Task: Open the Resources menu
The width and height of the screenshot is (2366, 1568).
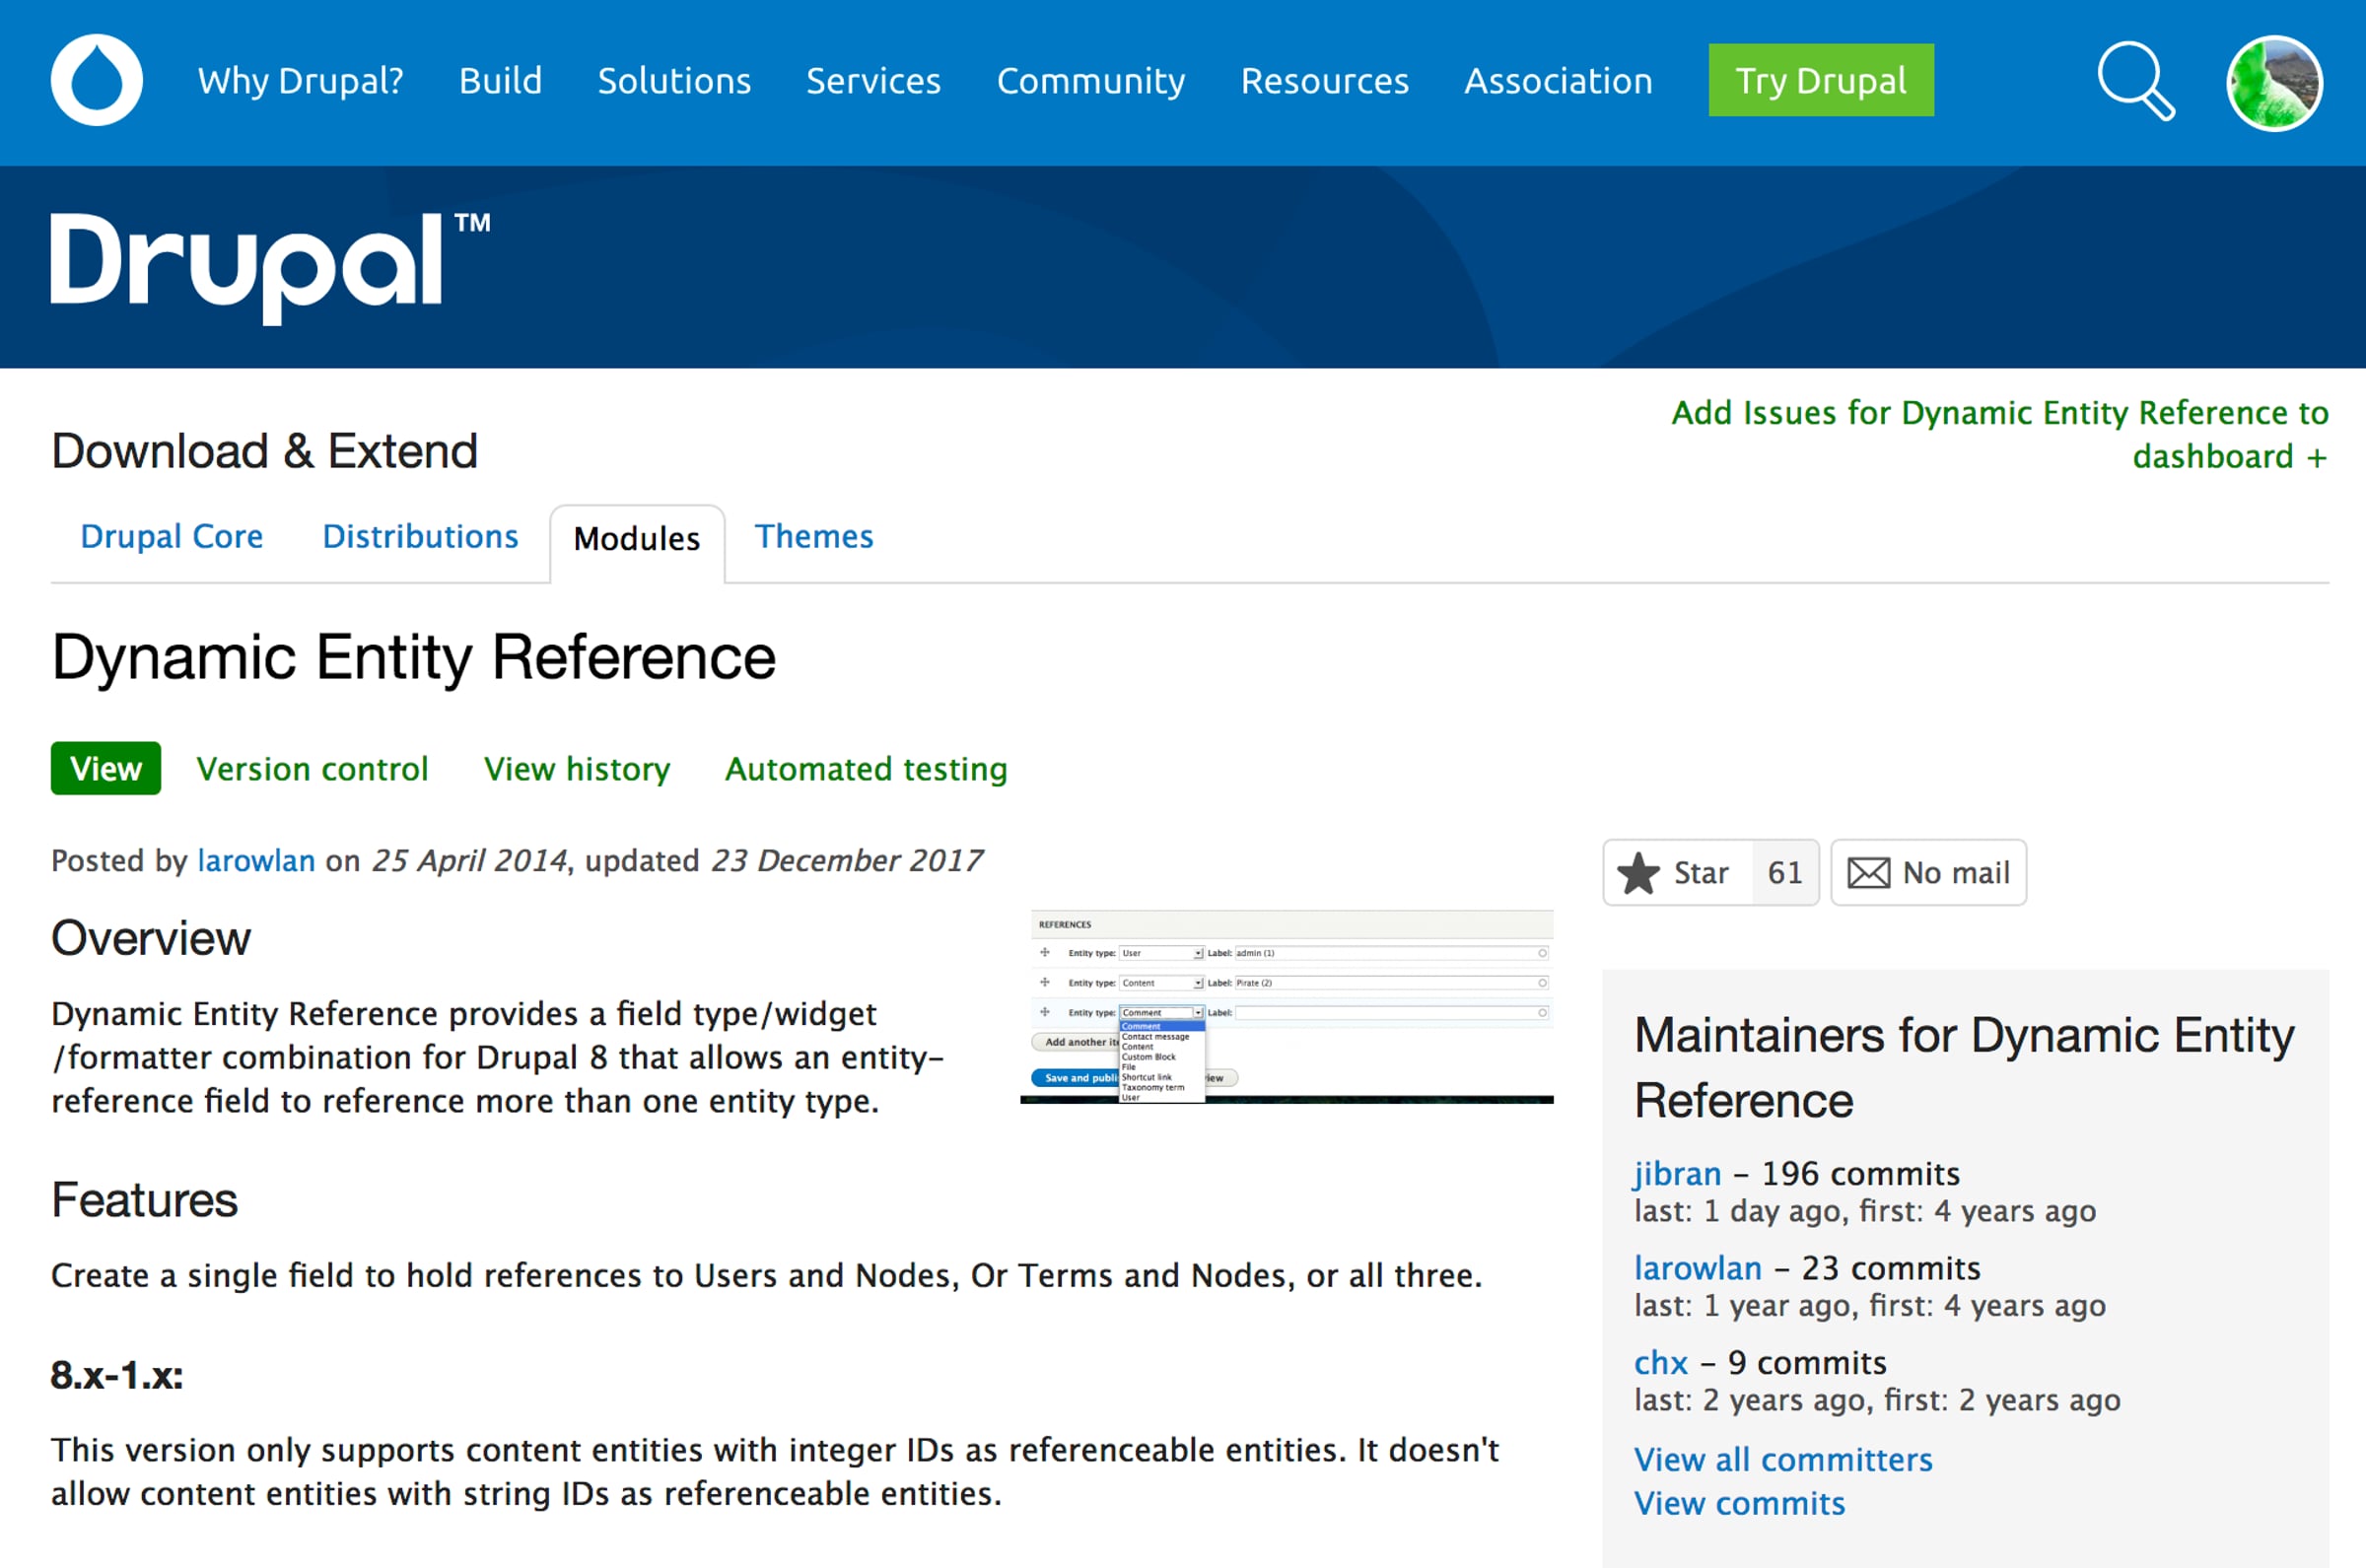Action: pyautogui.click(x=1324, y=81)
